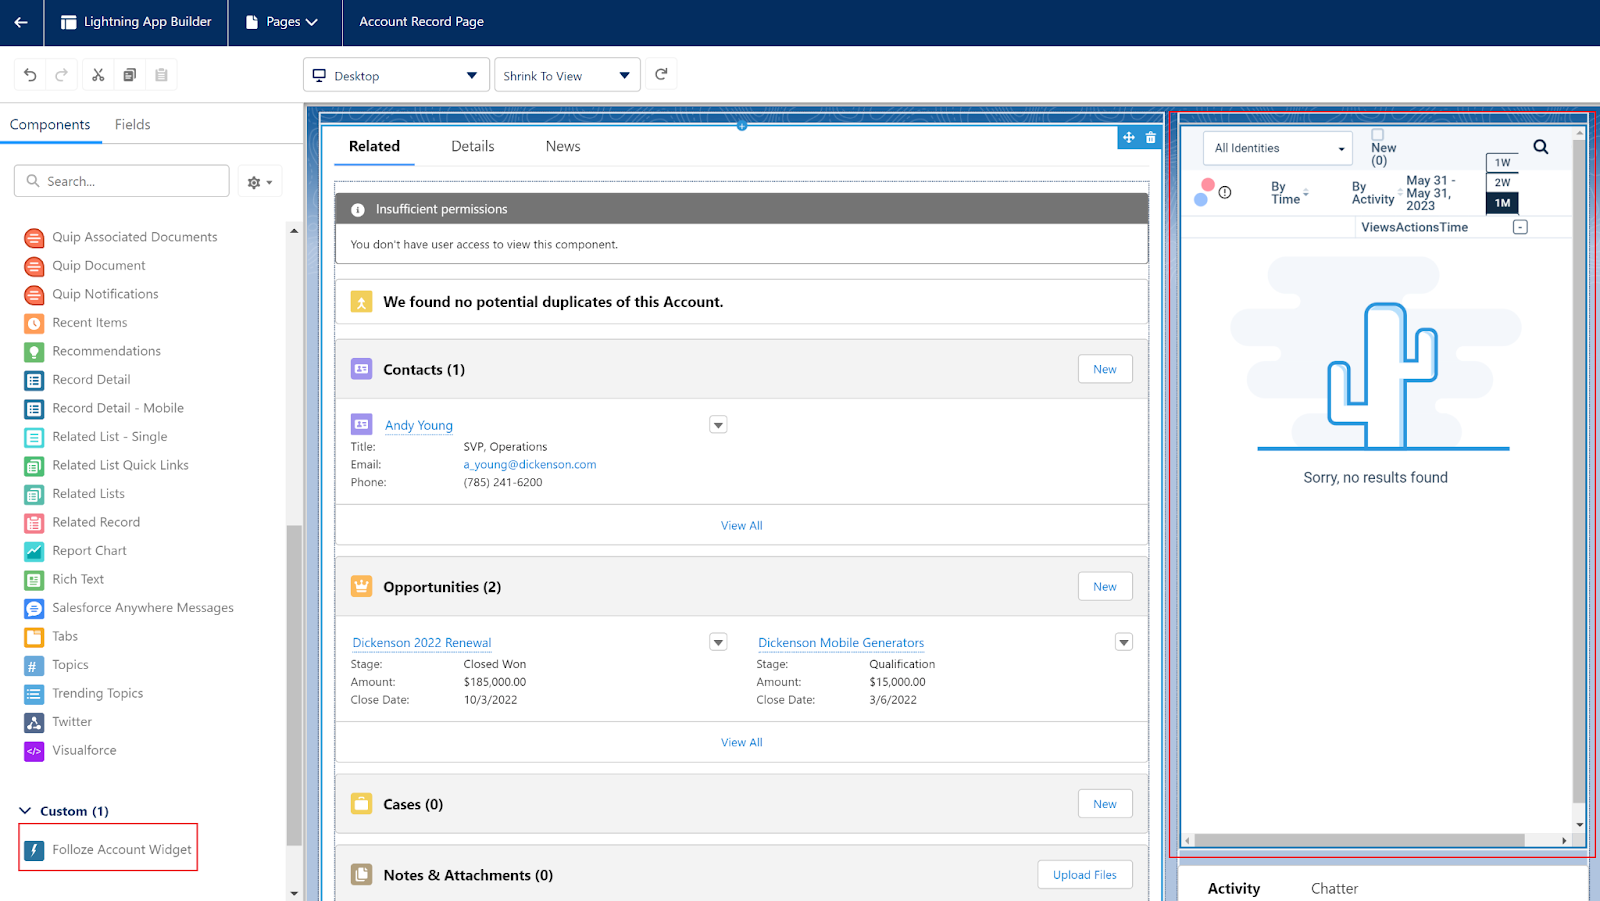Open the search magnifier in the Folloze widget
Image resolution: width=1600 pixels, height=901 pixels.
1540,147
